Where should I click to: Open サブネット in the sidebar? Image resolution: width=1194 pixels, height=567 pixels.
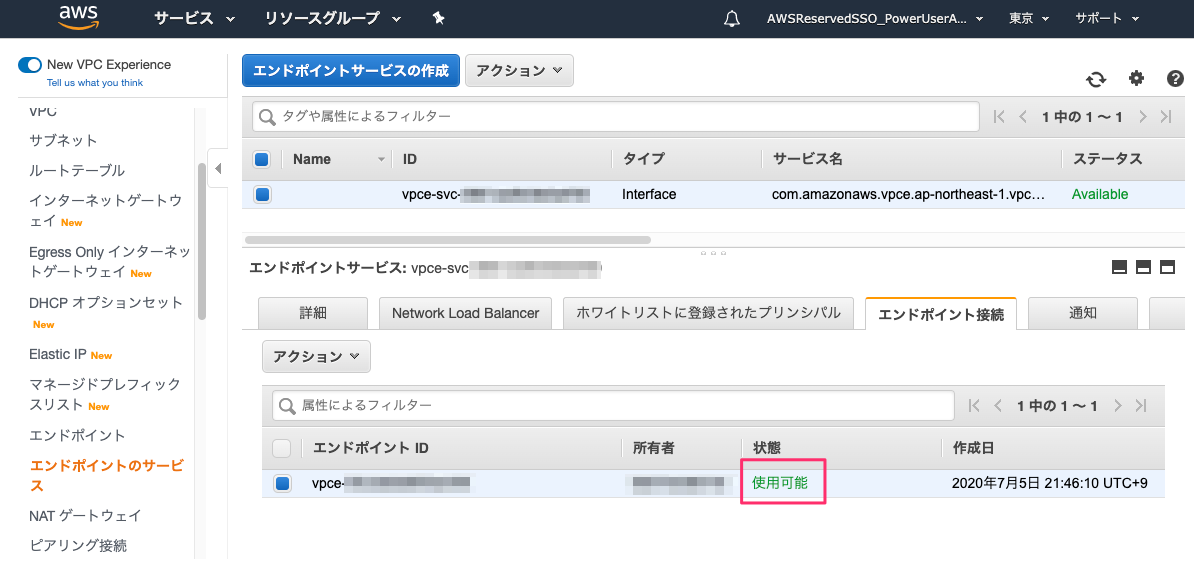(63, 141)
